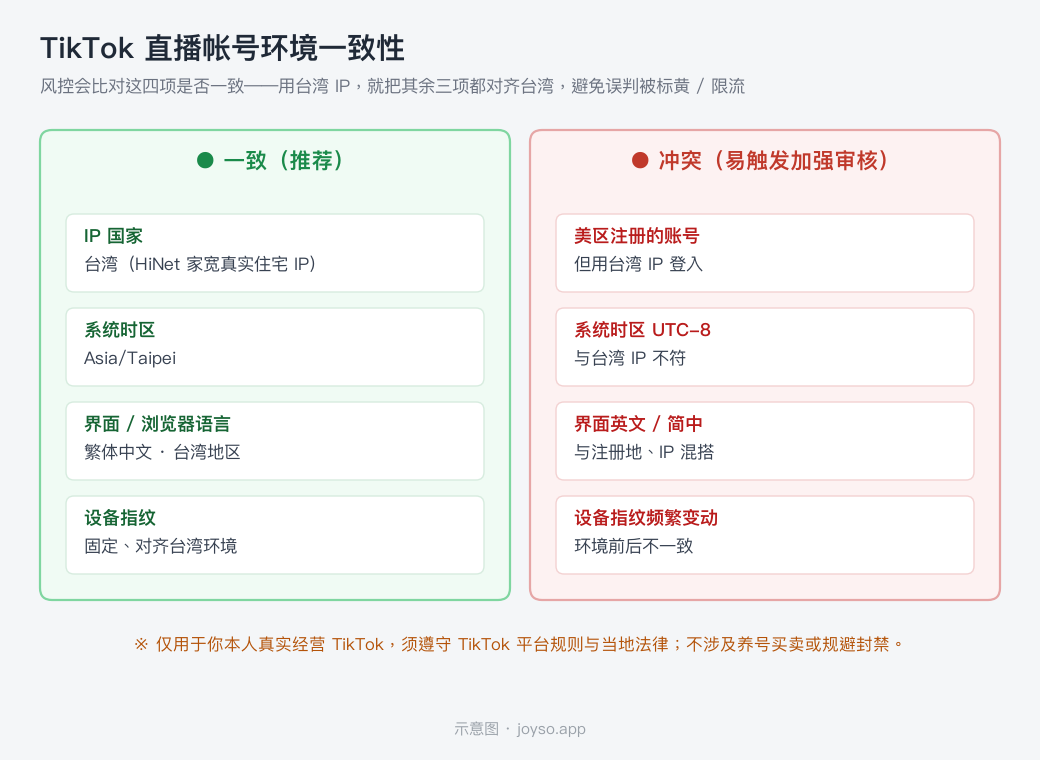This screenshot has width=1040, height=760.
Task: Click the title 'TikTok 直播帐号环境一致性'
Action: [x=222, y=48]
